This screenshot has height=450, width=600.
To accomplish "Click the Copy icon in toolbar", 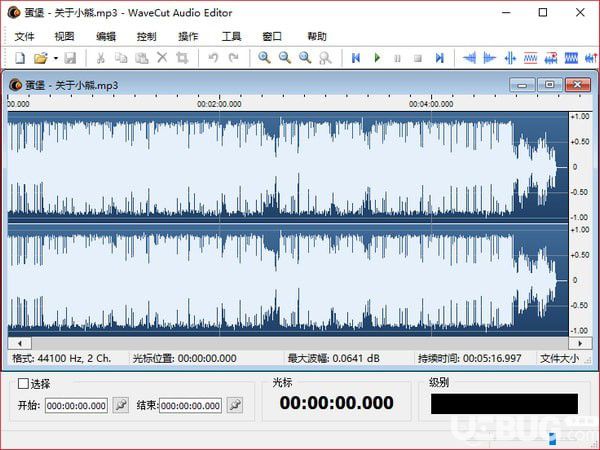I will 121,58.
